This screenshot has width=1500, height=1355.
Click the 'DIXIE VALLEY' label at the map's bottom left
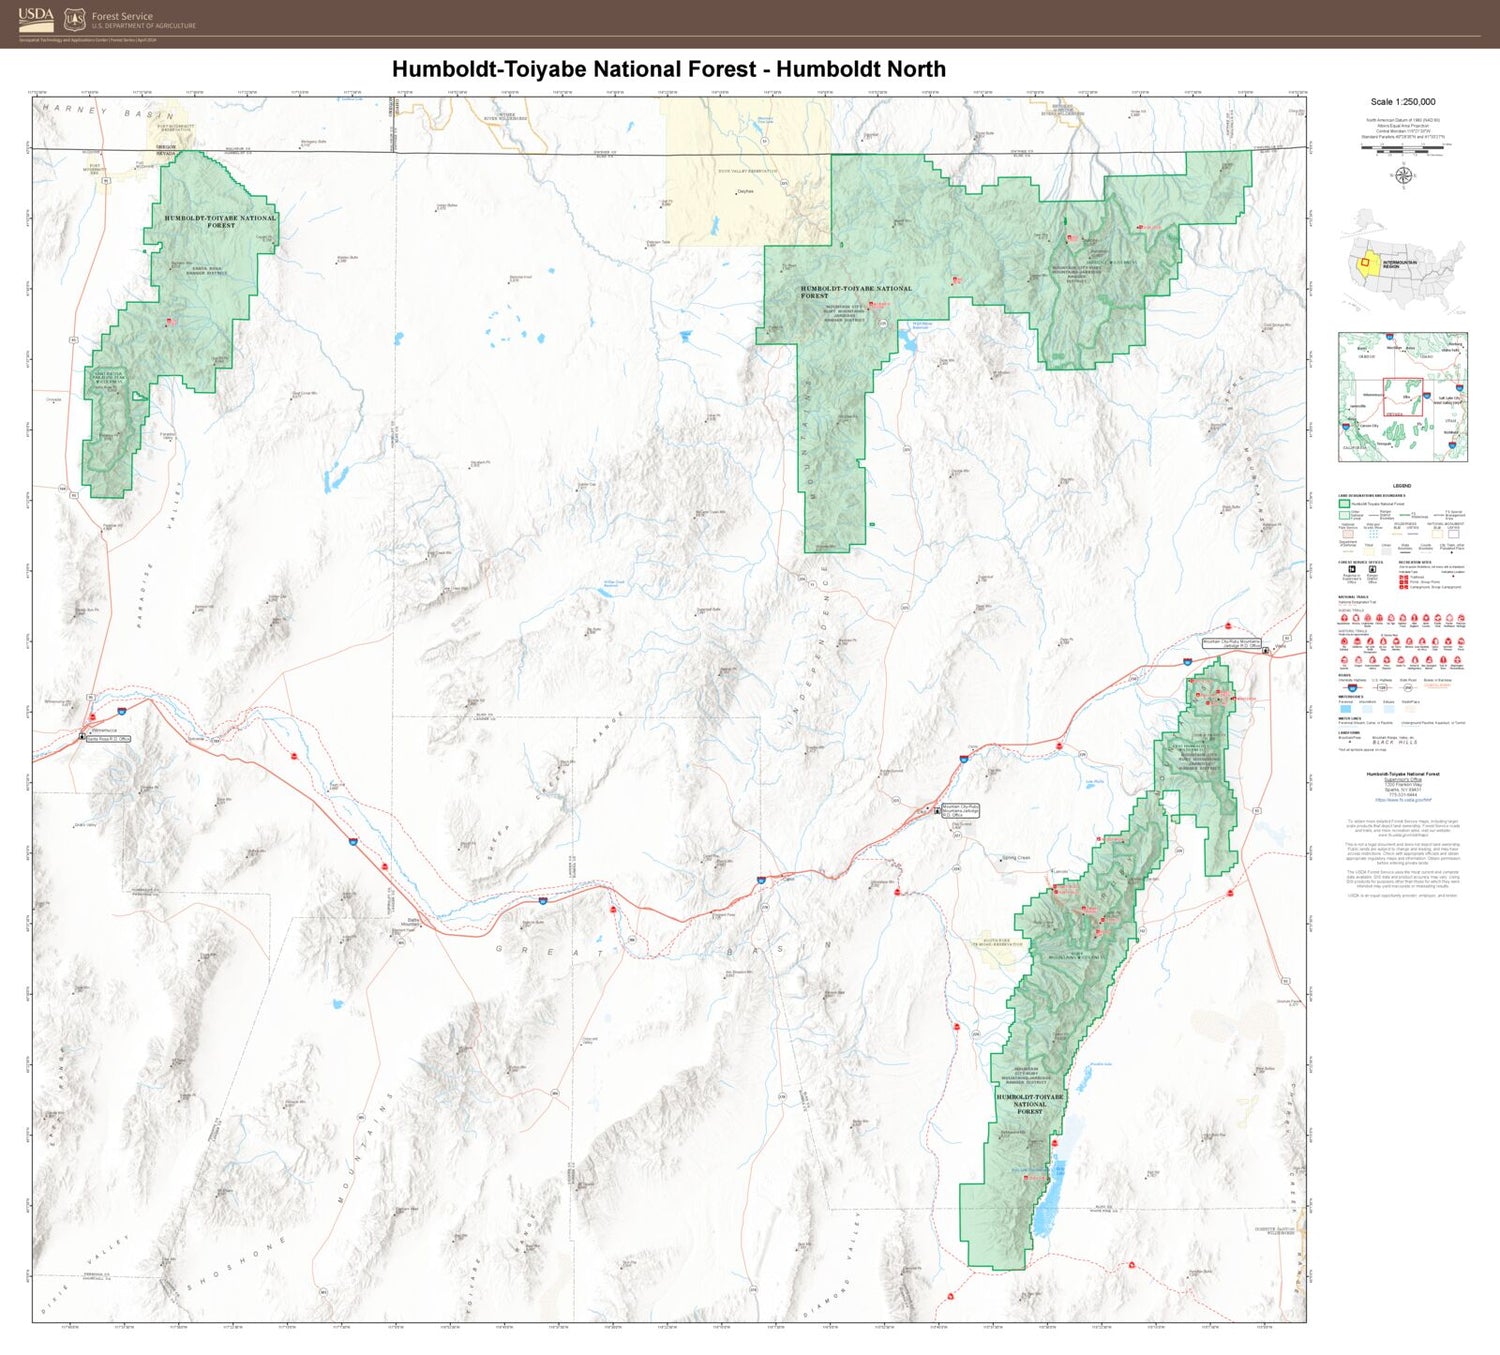pos(84,1274)
